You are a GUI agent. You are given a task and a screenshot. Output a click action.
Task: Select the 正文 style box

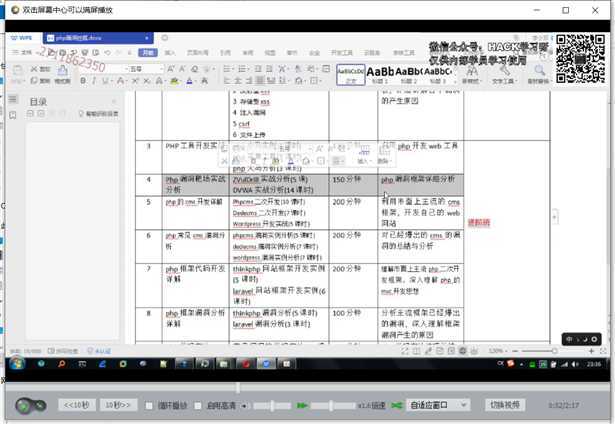(x=351, y=75)
